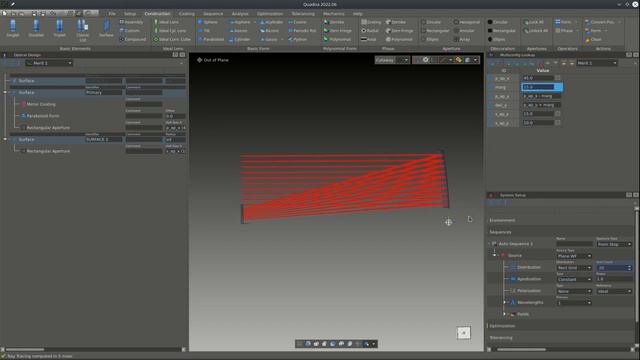The width and height of the screenshot is (640, 360).
Task: Add a Circular aperture
Action: click(431, 22)
